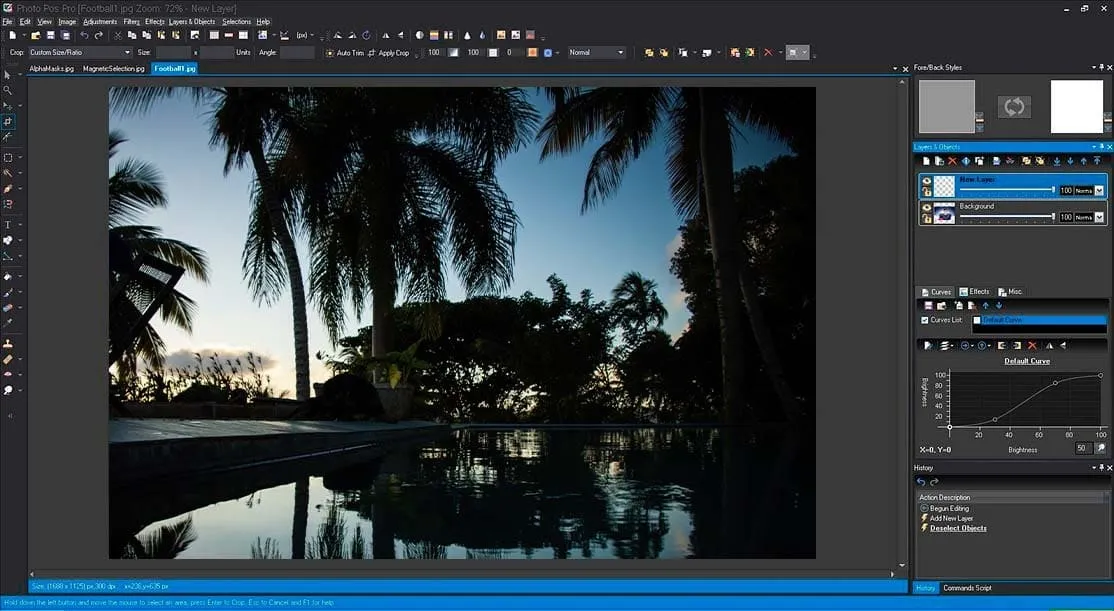Uncheck the Curves List checkbox

924,320
